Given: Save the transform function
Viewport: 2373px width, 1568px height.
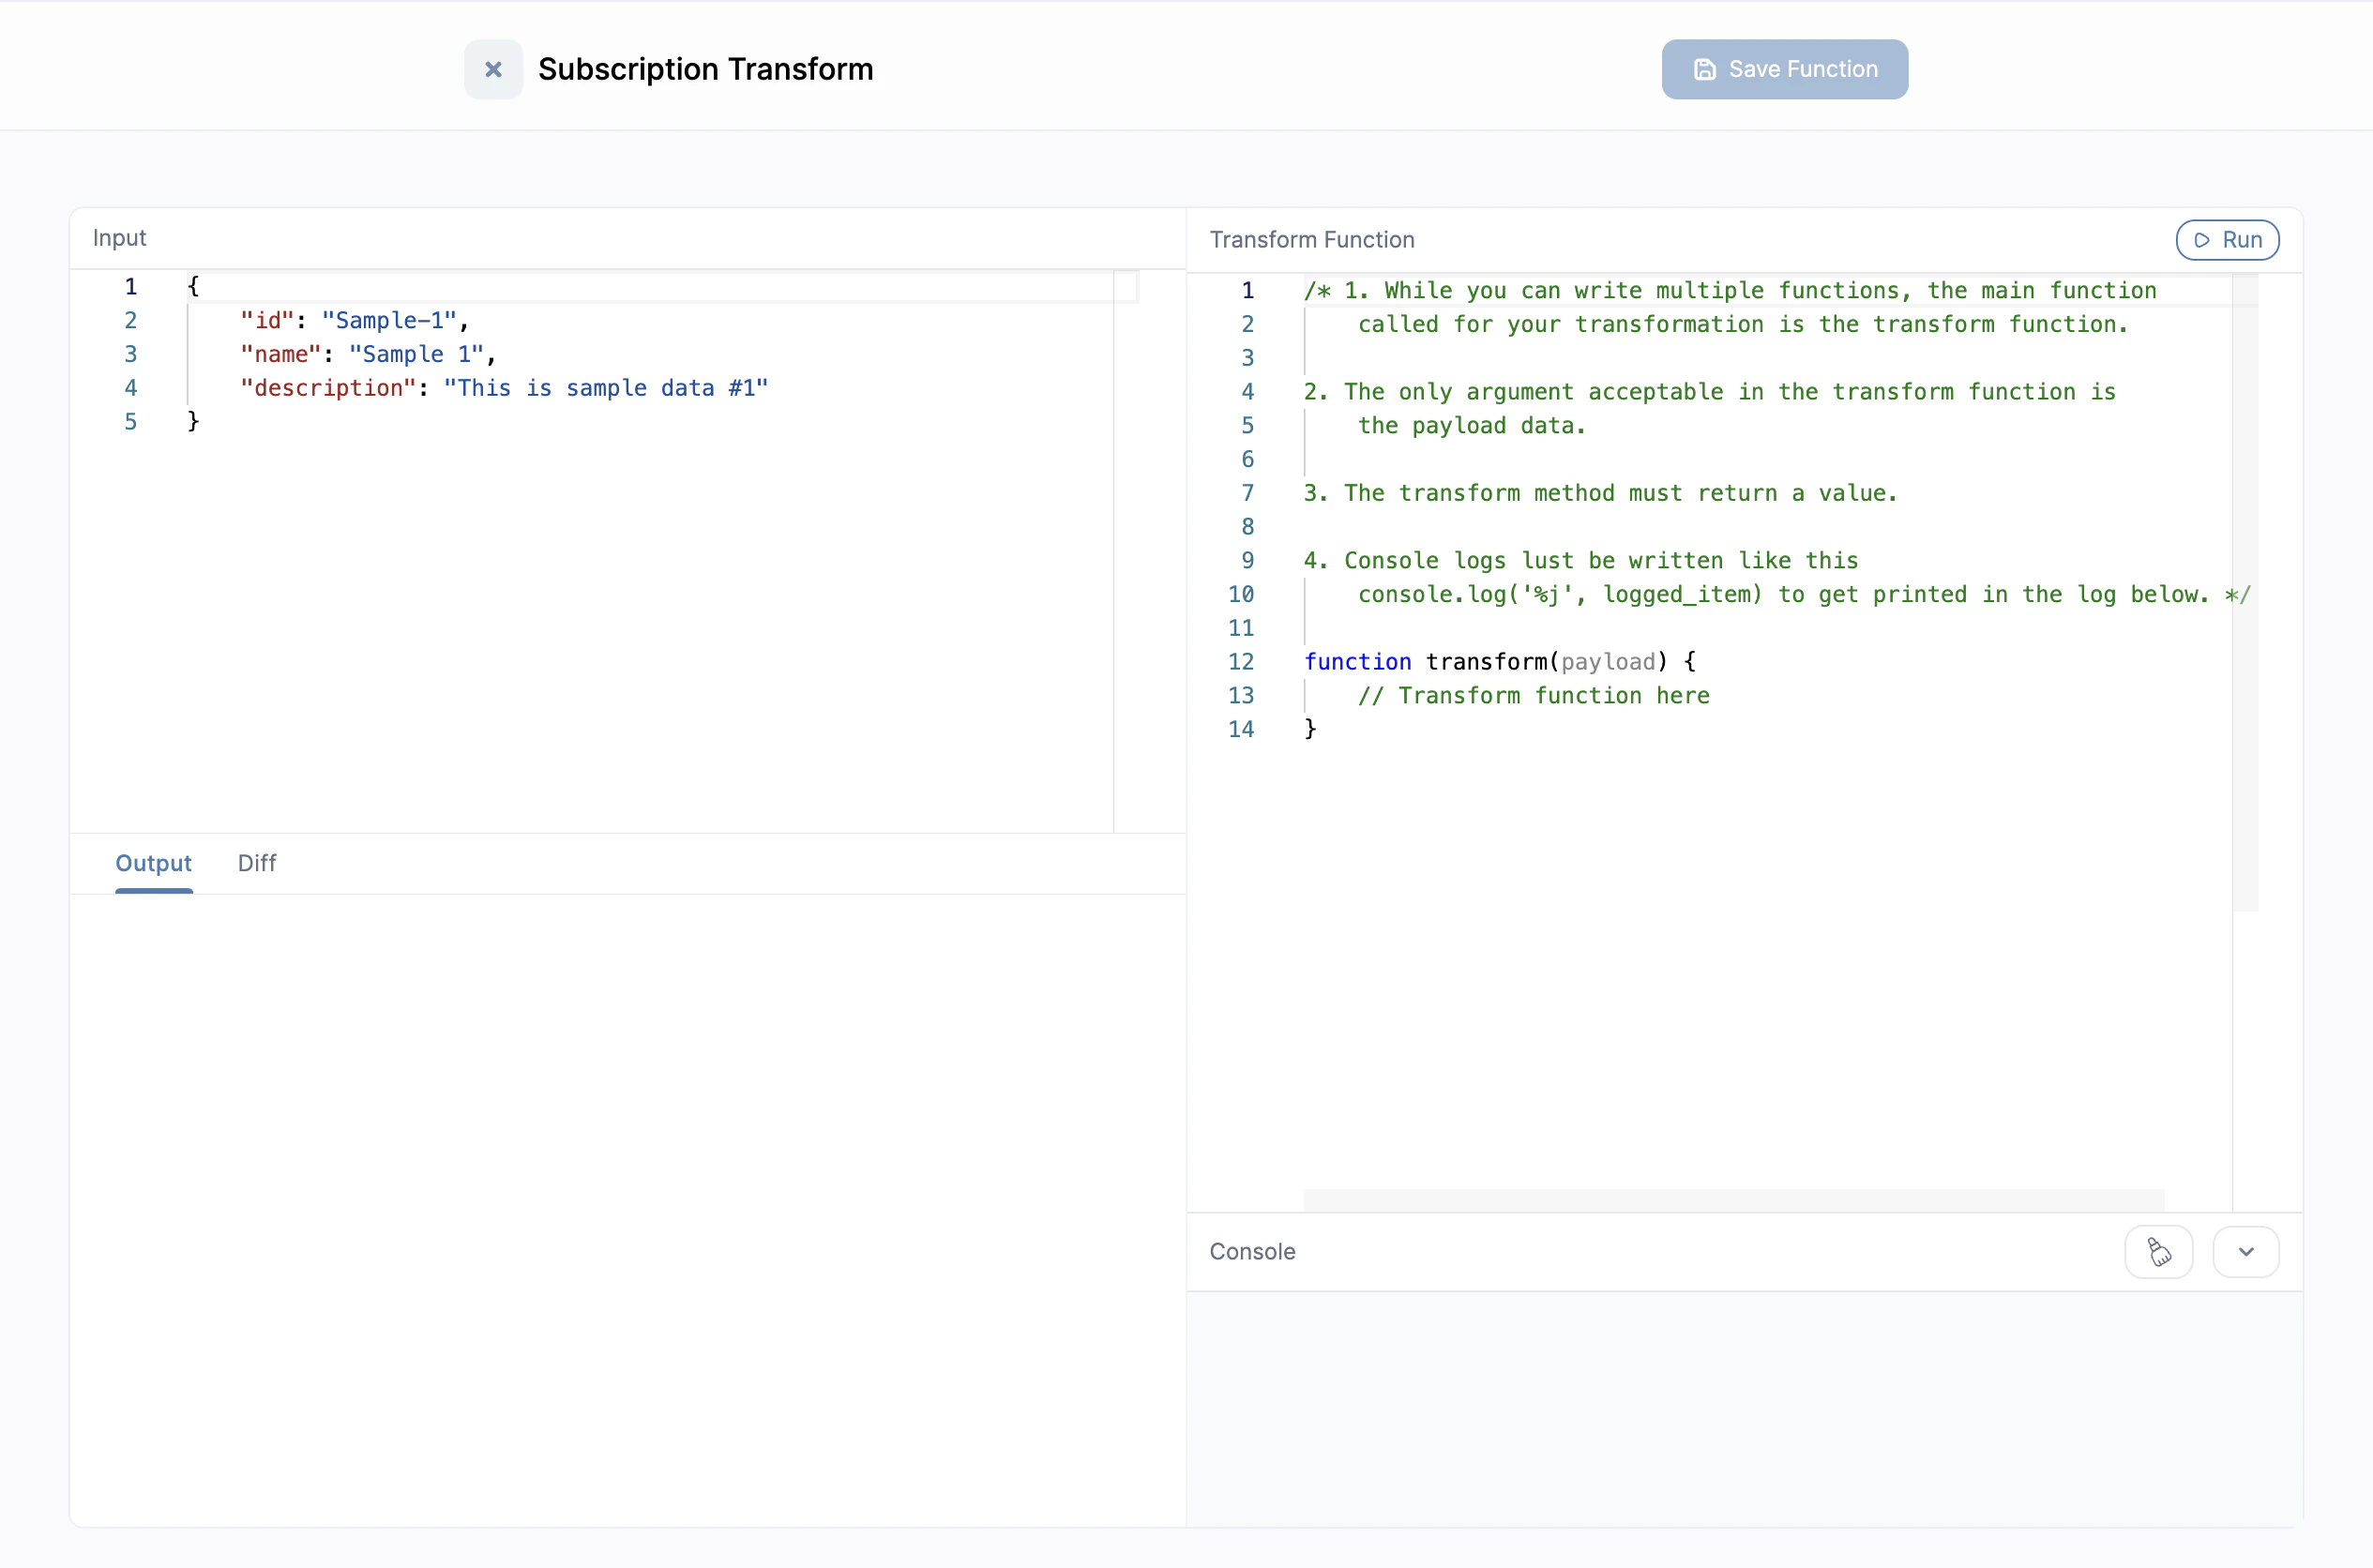Looking at the screenshot, I should (x=1784, y=69).
